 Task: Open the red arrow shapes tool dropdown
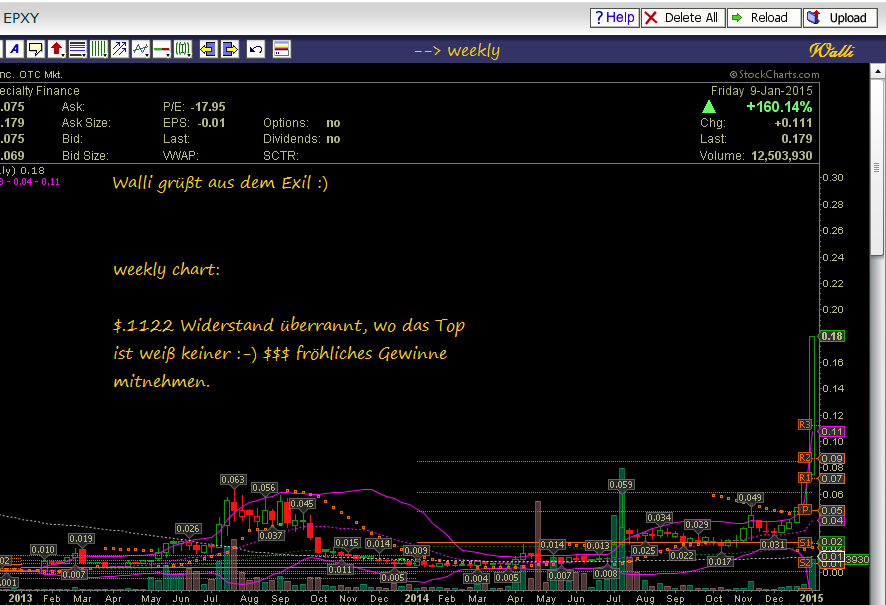pyautogui.click(x=57, y=50)
